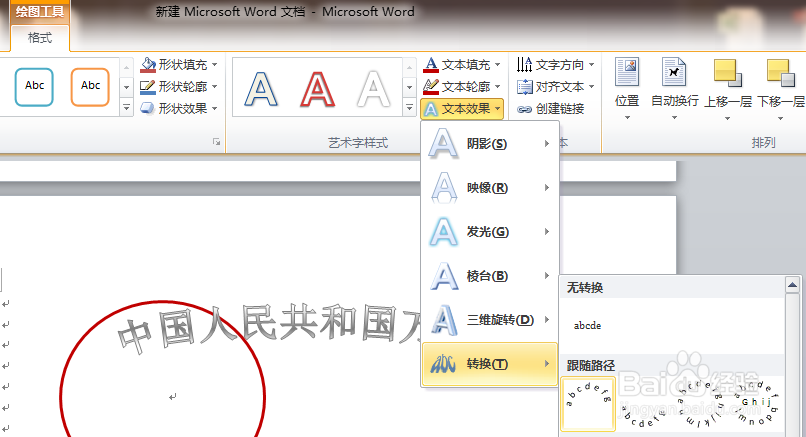This screenshot has width=806, height=437.
Task: Open the 转换(T) transform submenu
Action: click(490, 364)
